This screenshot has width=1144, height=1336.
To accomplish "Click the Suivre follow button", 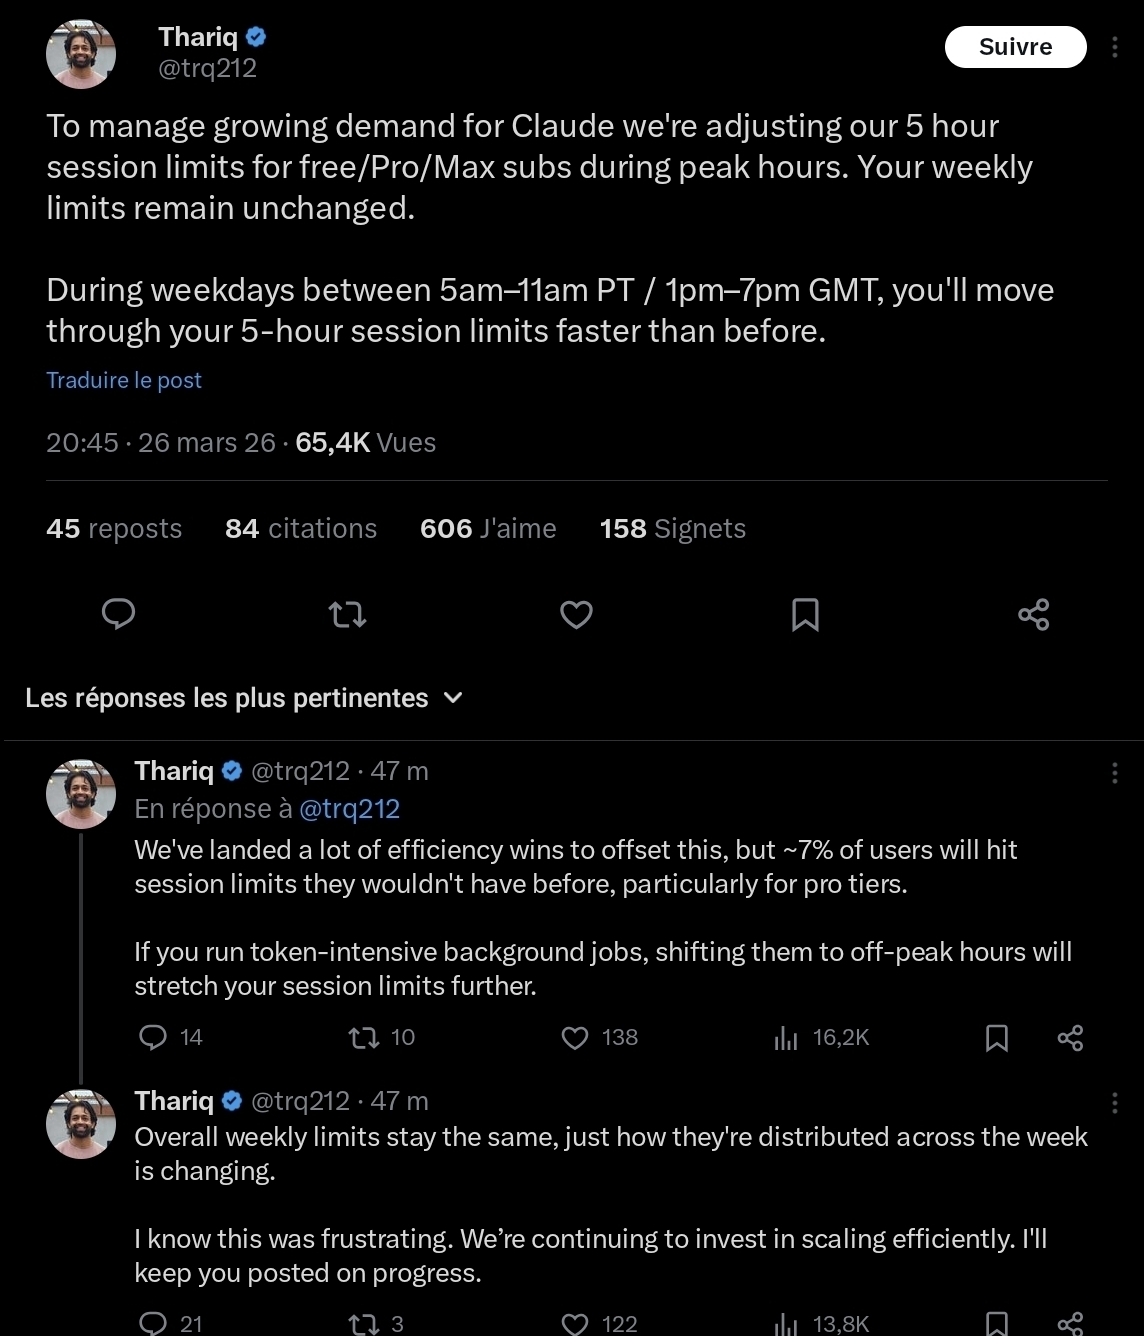I will point(1015,47).
